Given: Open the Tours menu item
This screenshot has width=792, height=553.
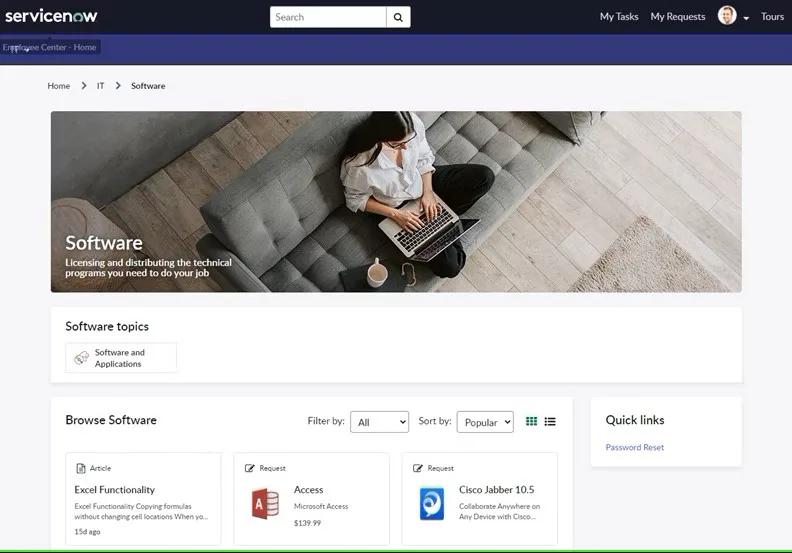Looking at the screenshot, I should point(772,17).
